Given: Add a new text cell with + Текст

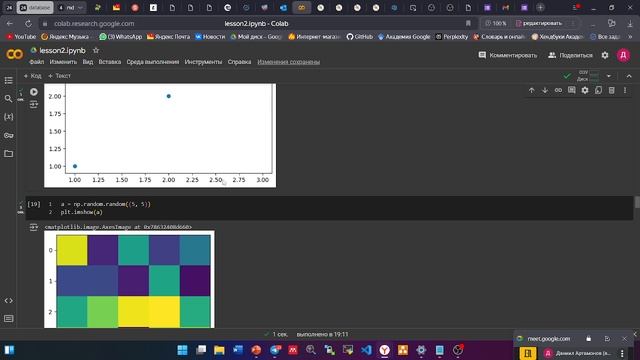Looking at the screenshot, I should tap(59, 76).
